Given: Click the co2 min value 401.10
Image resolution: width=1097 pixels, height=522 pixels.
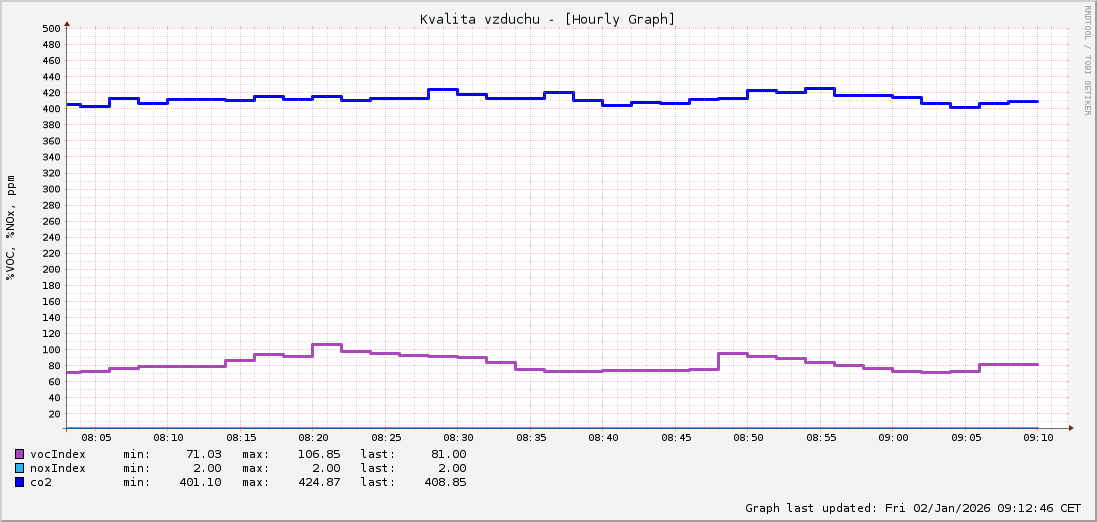Looking at the screenshot, I should tap(200, 482).
